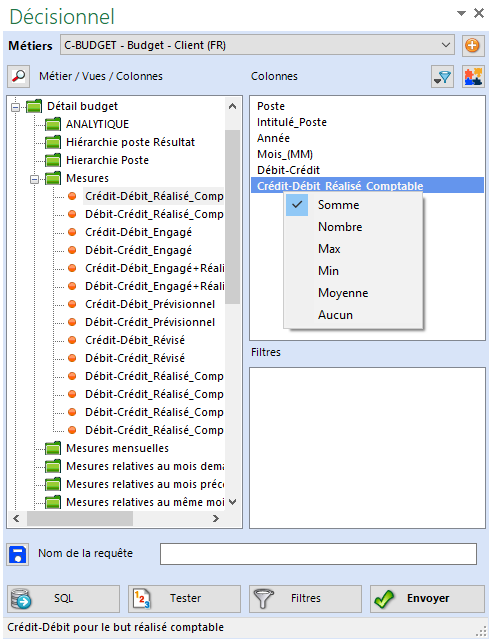
Task: Open the Métiers C-BUDGET dropdown
Action: point(257,45)
